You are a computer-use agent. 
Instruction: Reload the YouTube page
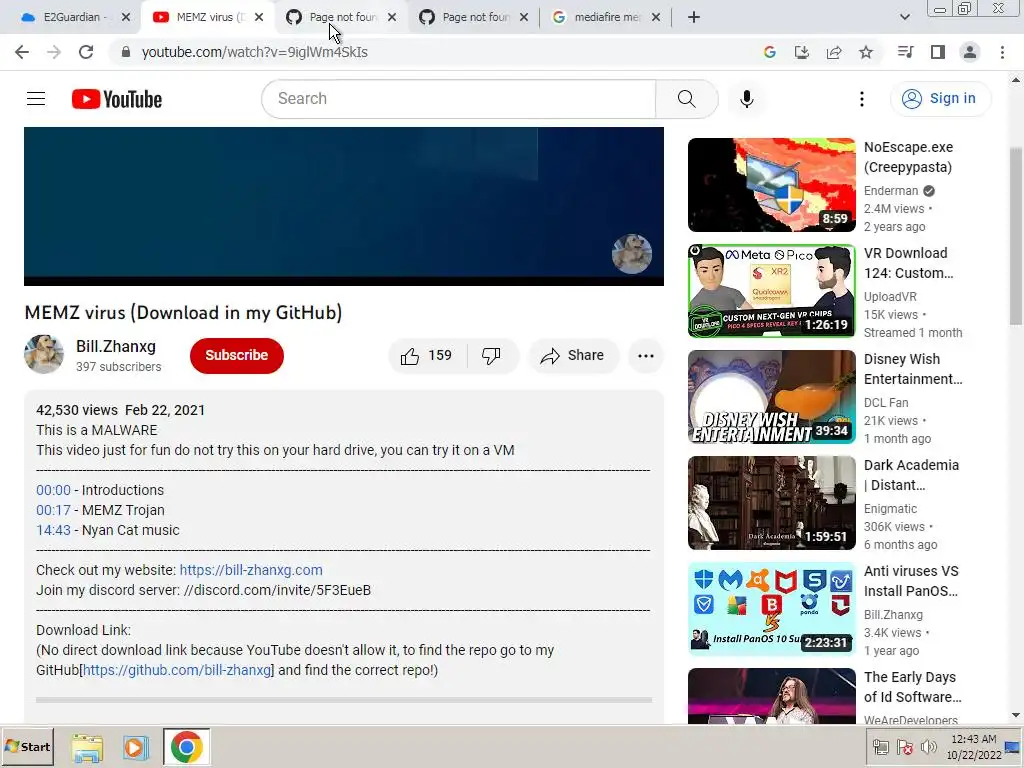86,52
